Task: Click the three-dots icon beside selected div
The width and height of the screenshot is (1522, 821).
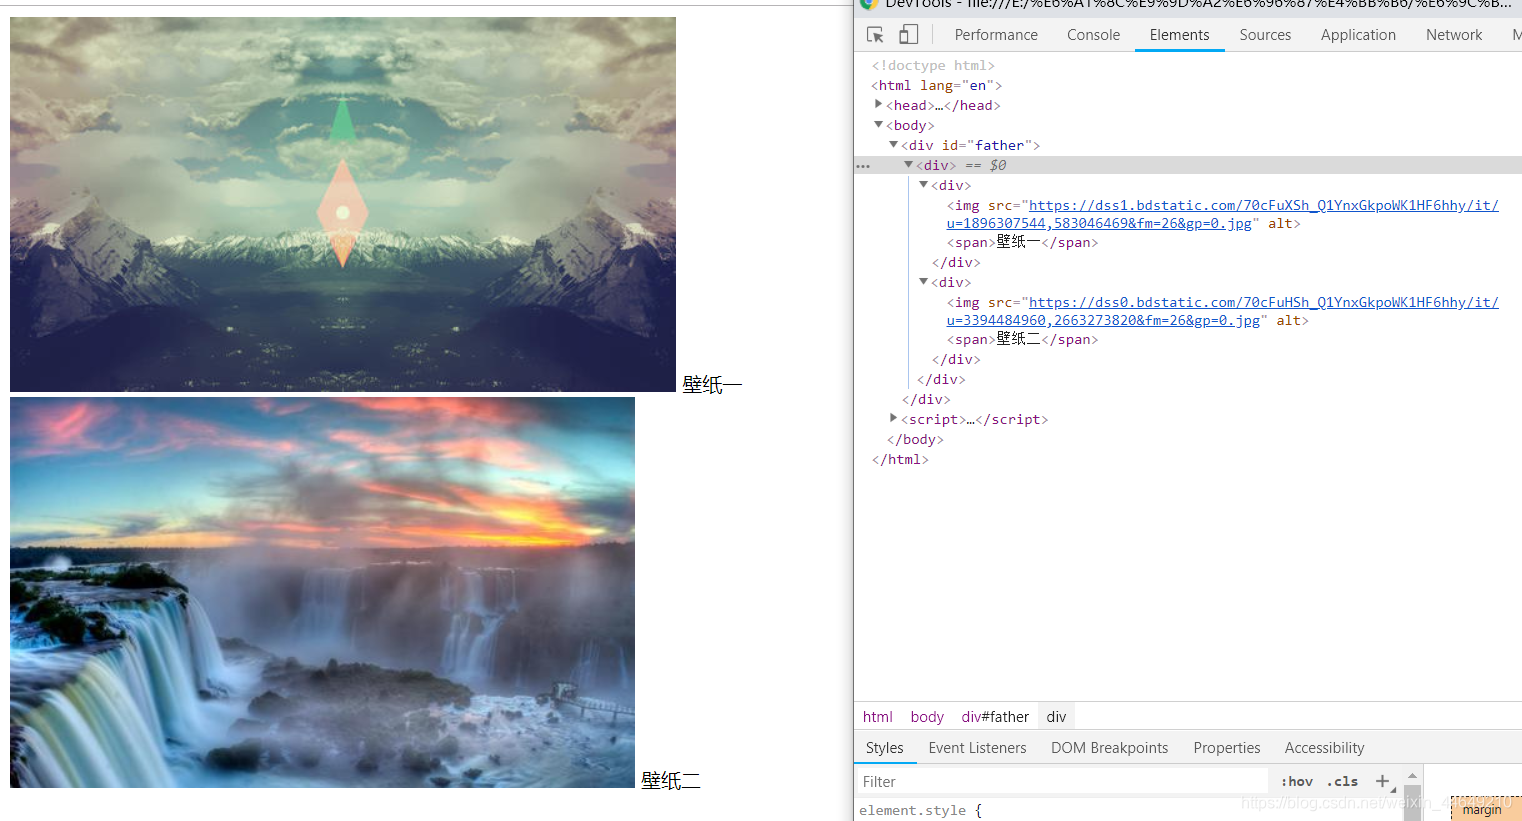Action: [863, 166]
